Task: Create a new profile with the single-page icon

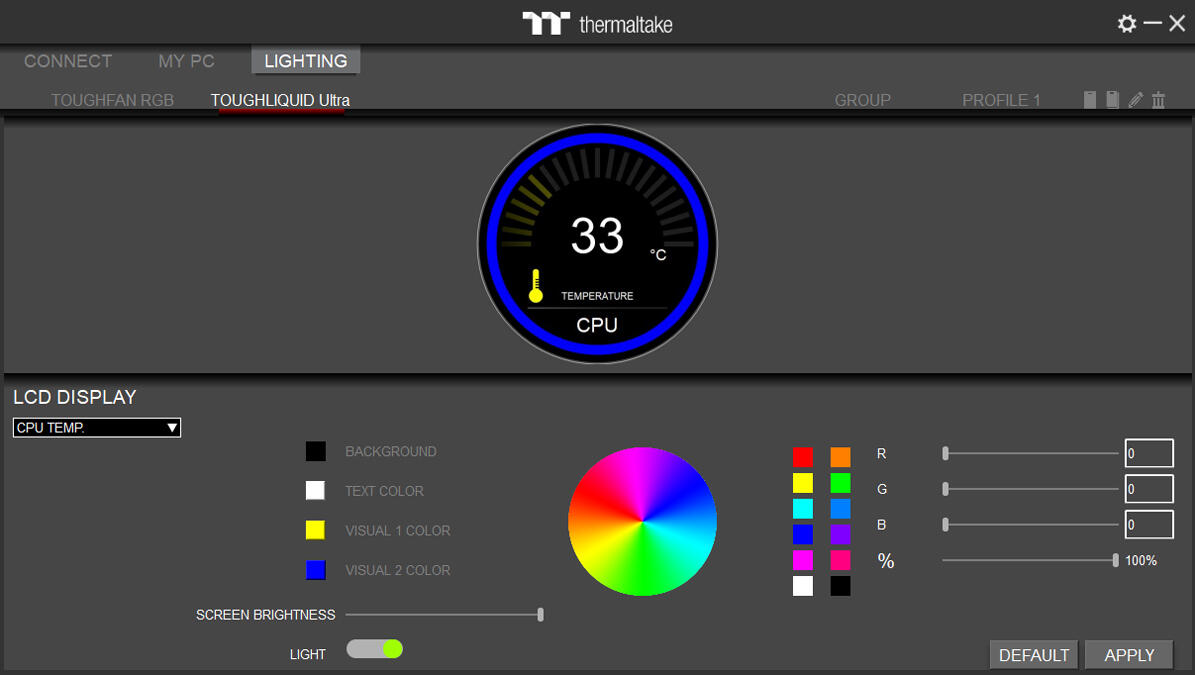Action: pyautogui.click(x=1090, y=100)
